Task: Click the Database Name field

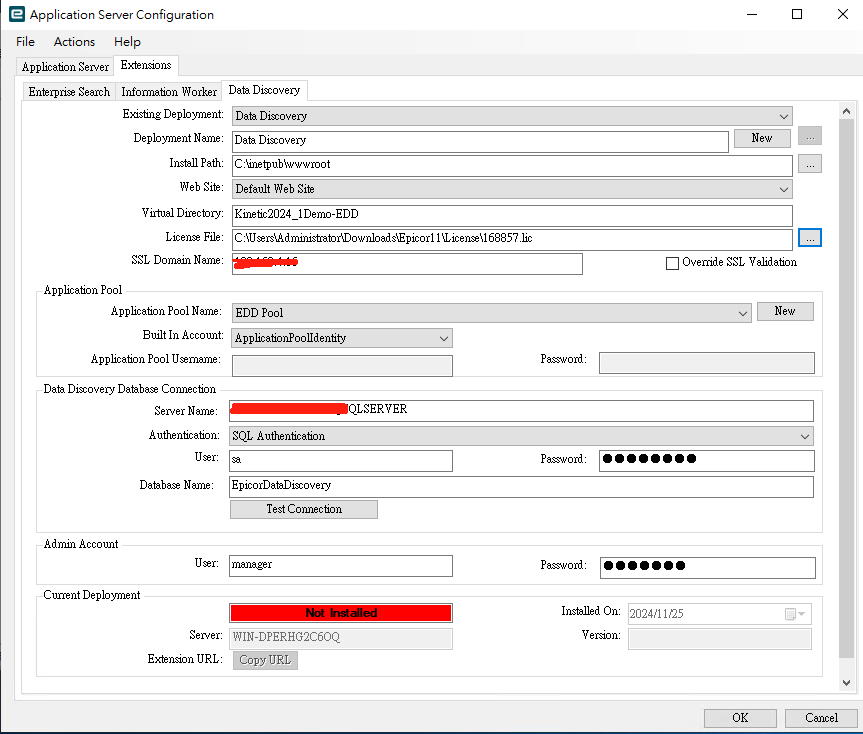Action: click(521, 487)
